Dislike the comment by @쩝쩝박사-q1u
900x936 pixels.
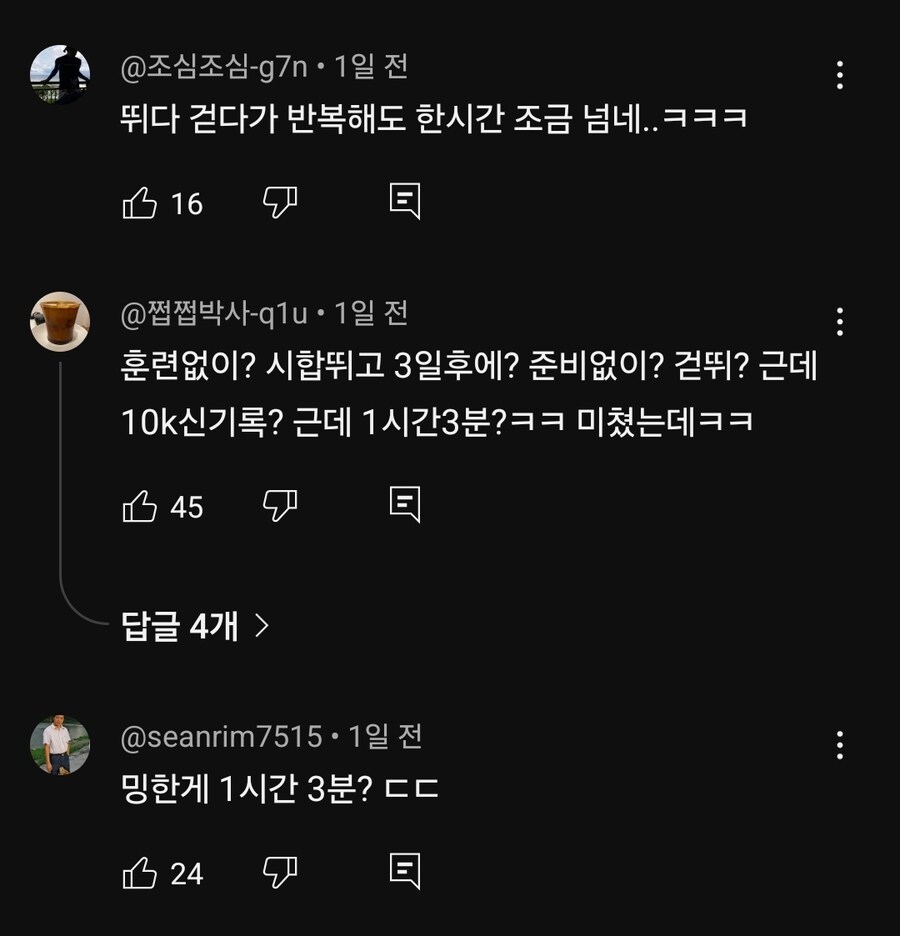coord(280,506)
